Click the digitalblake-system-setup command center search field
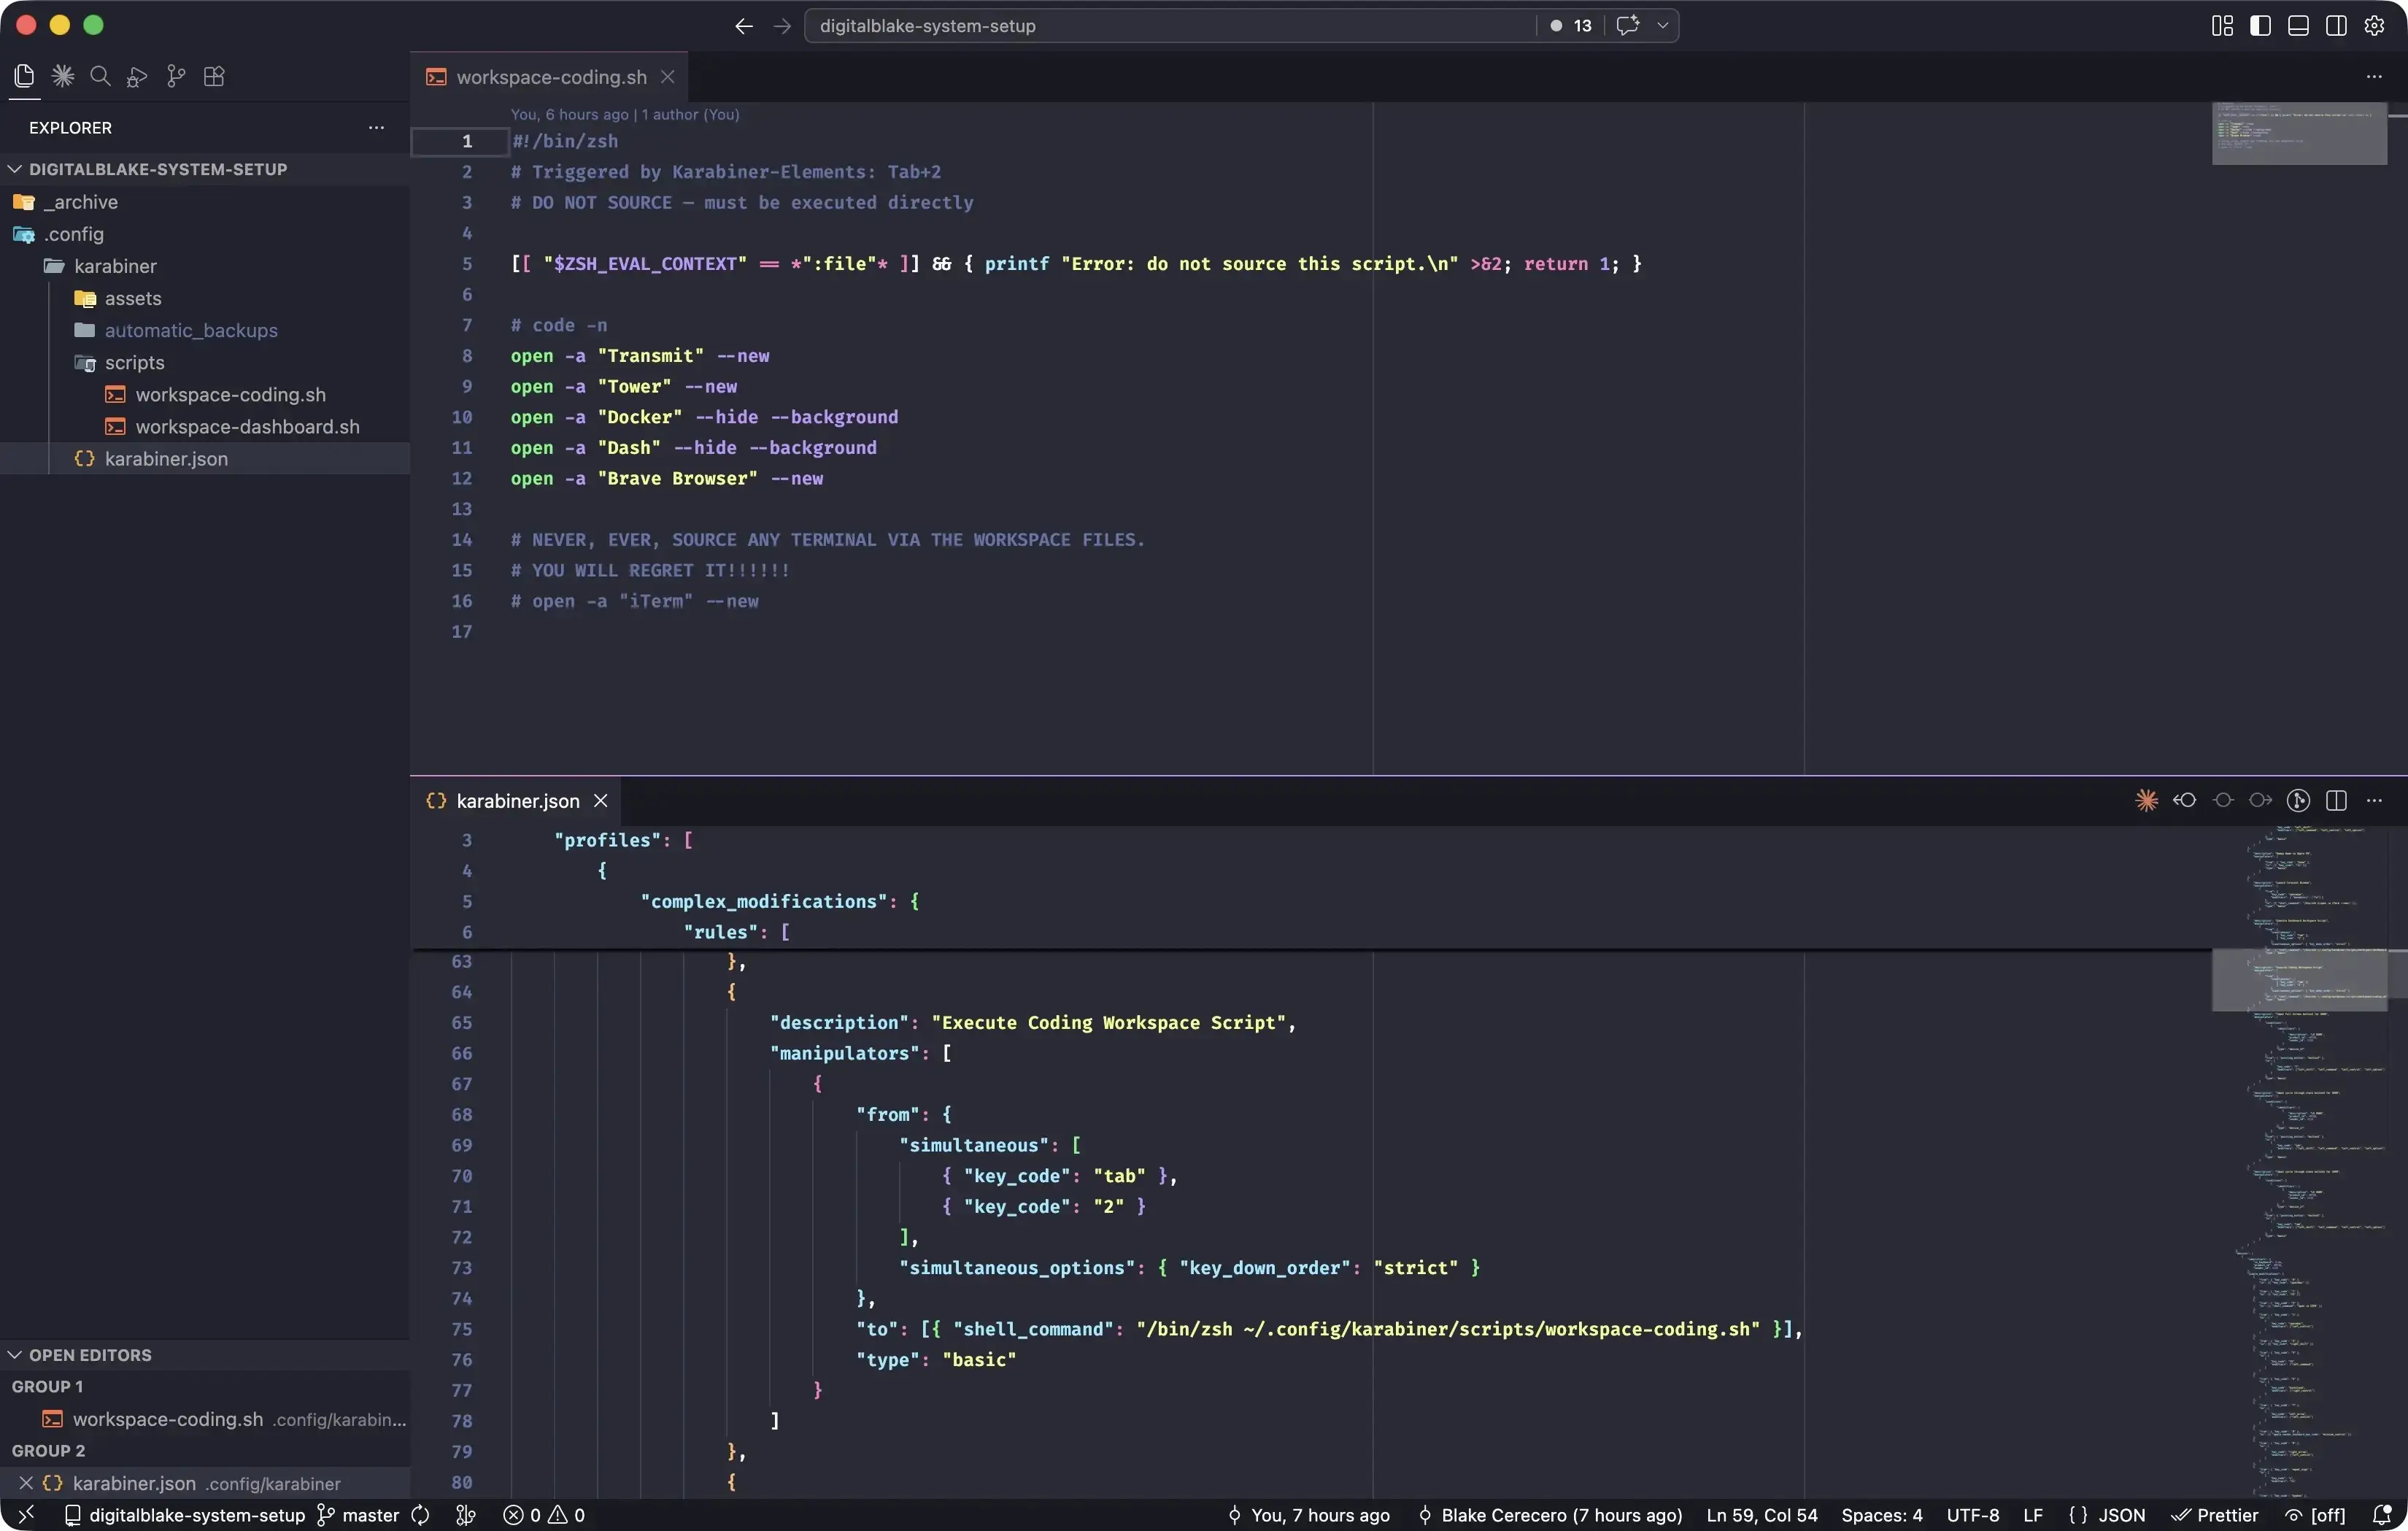2408x1531 pixels. 1170,26
